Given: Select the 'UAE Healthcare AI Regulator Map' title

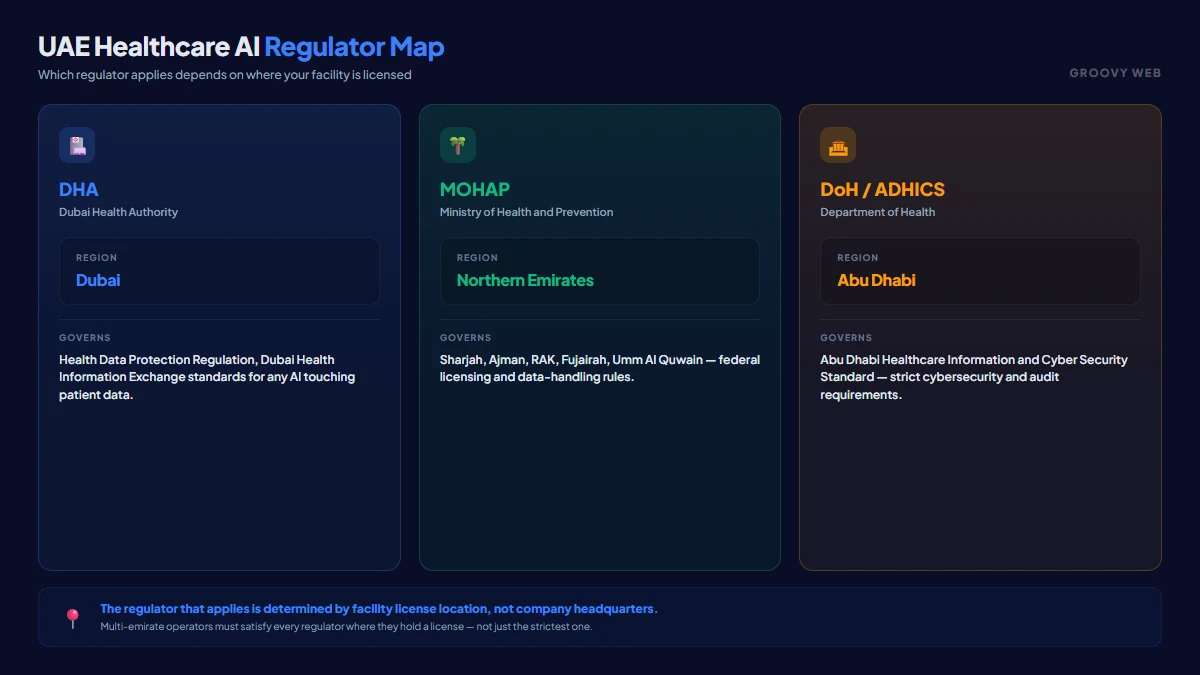Looking at the screenshot, I should click(241, 47).
